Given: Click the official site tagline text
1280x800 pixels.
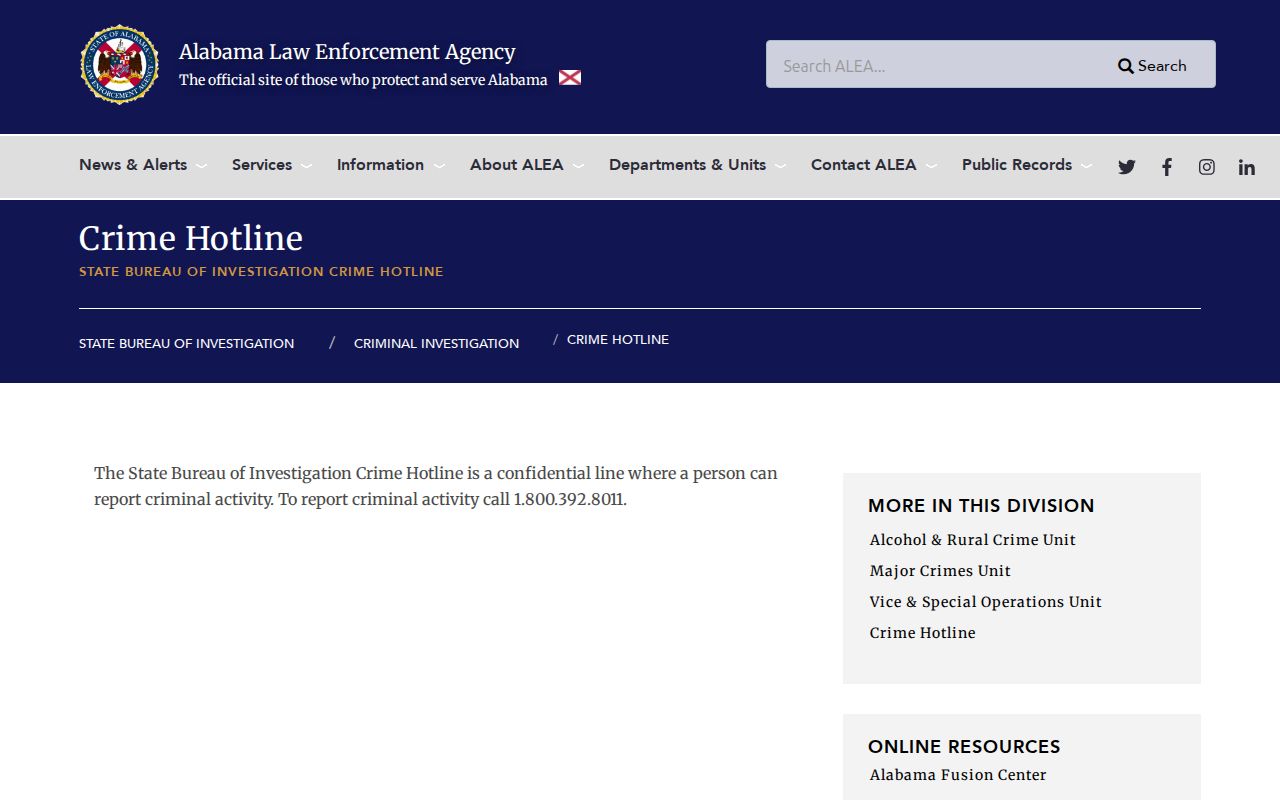Looking at the screenshot, I should tap(363, 80).
